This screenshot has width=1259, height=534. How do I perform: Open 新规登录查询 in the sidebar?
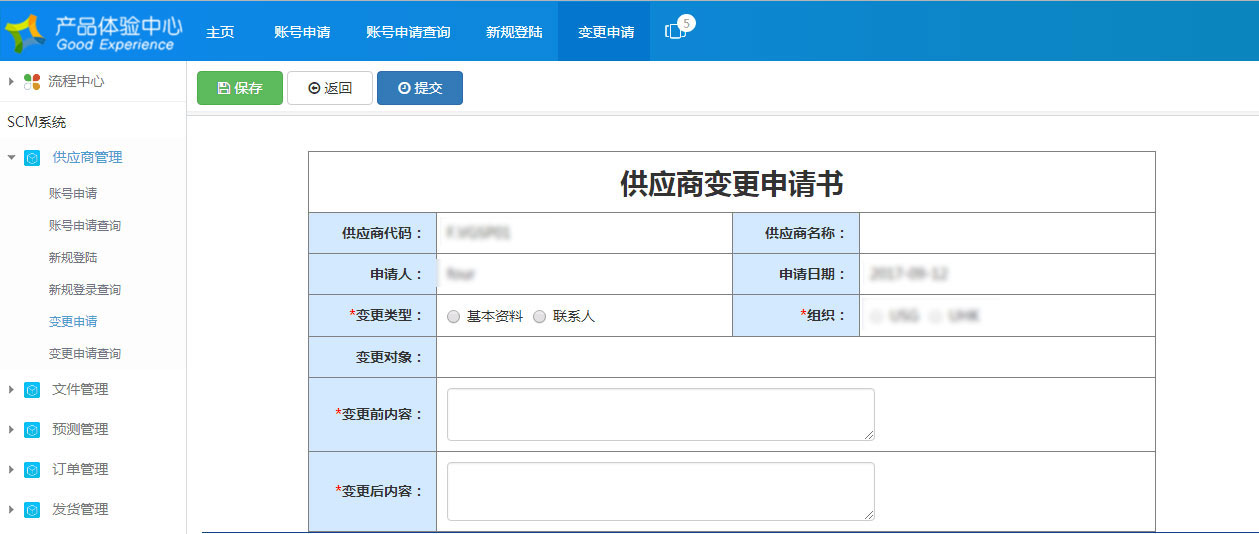85,290
